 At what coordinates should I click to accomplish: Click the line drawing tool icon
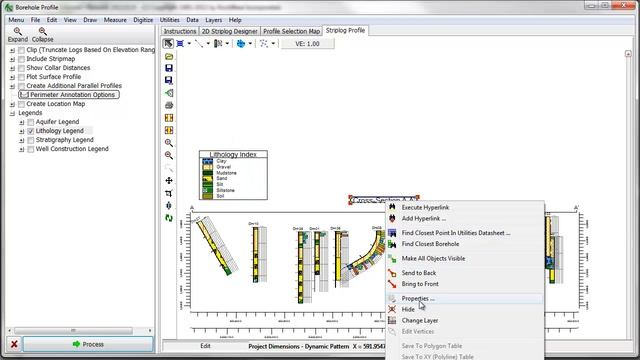(x=199, y=43)
